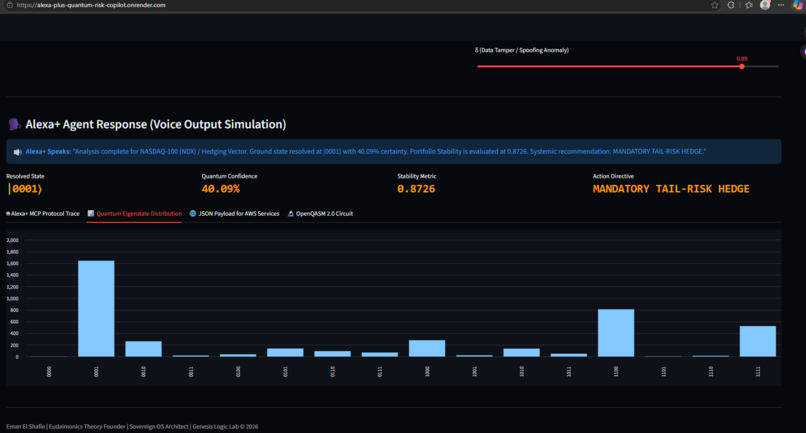806x433 pixels.
Task: Click the Data Tamper / Spoofing Anomaly label
Action: pyautogui.click(x=521, y=50)
